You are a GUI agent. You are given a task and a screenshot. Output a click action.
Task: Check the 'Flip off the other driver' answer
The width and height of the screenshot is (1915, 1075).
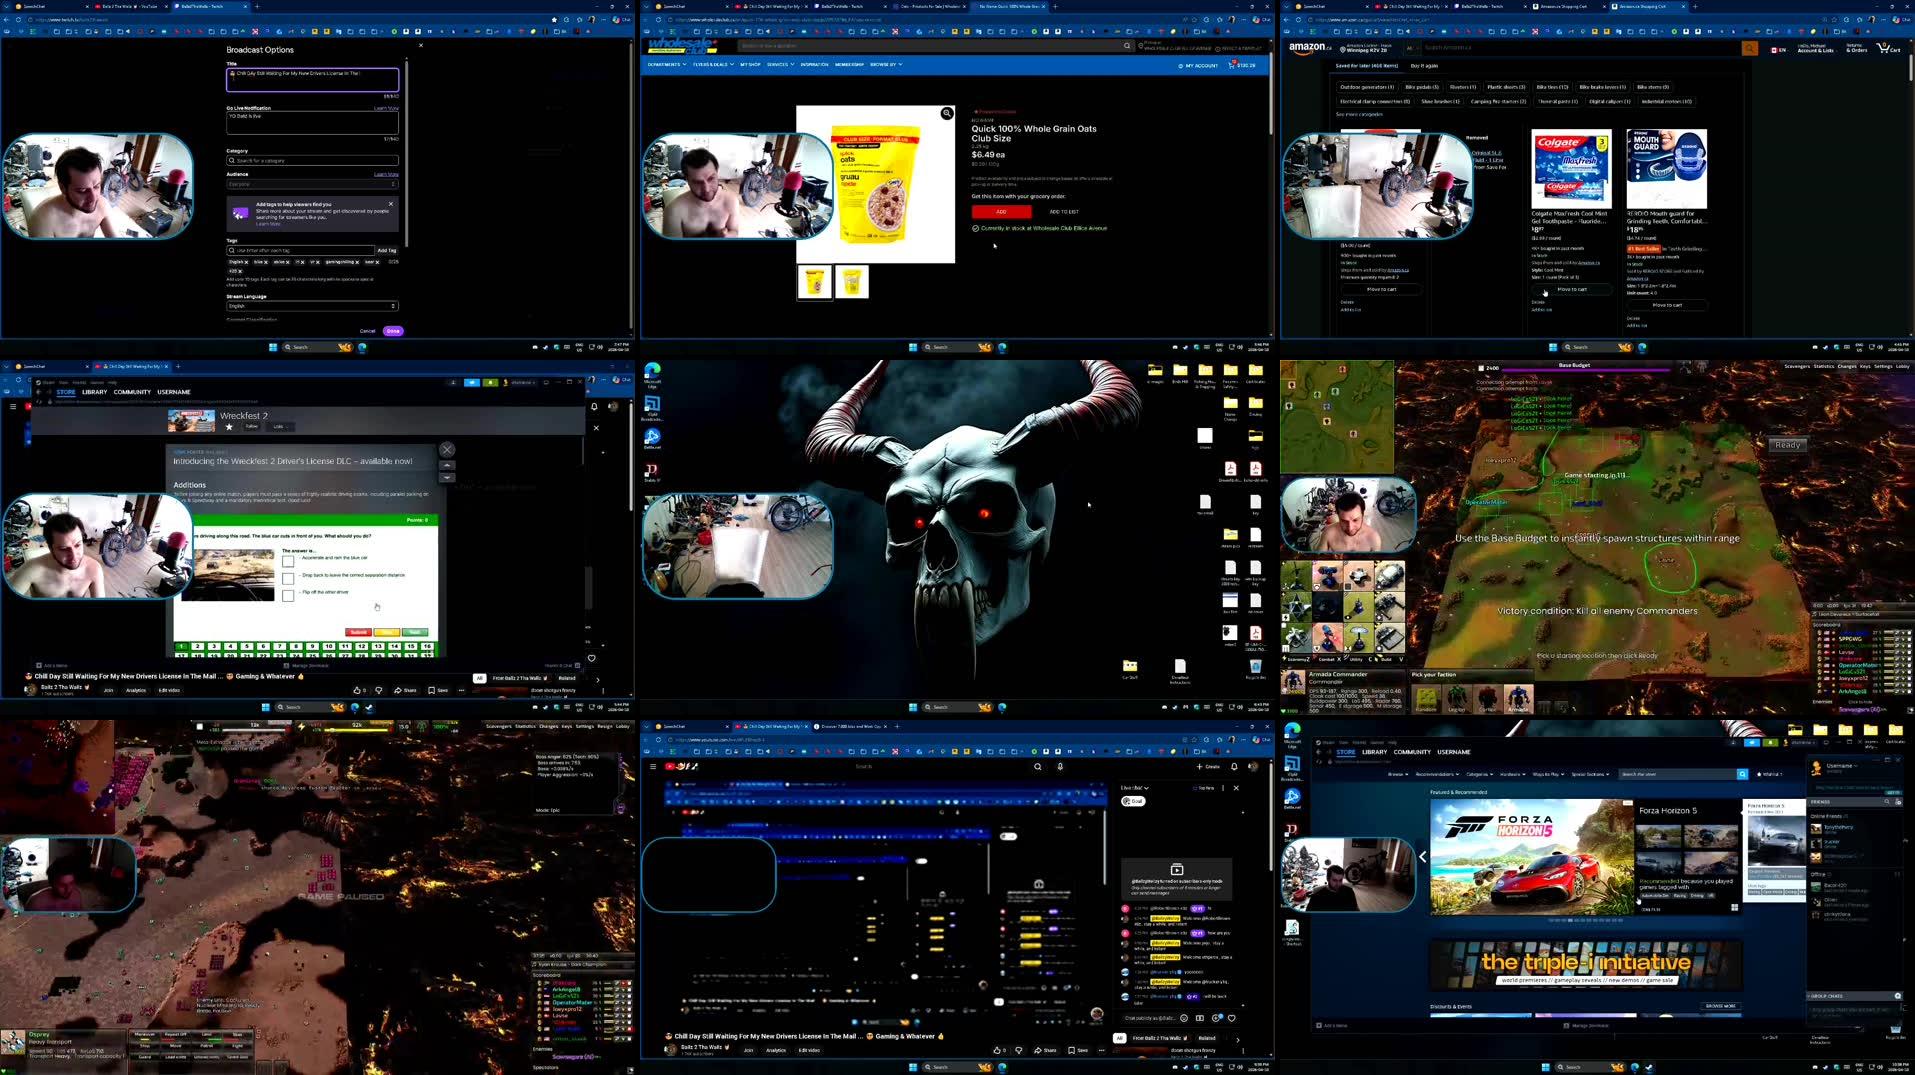(x=288, y=596)
